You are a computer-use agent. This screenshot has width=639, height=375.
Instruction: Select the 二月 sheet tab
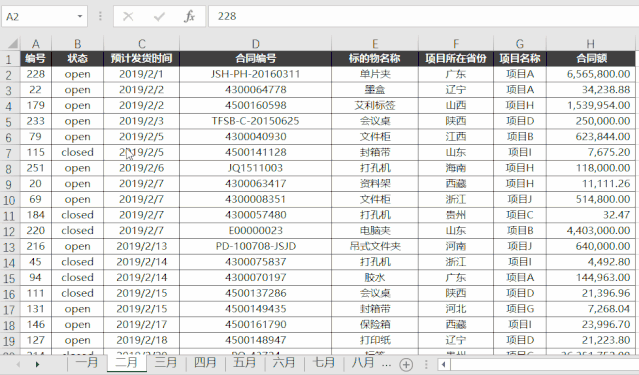point(127,362)
